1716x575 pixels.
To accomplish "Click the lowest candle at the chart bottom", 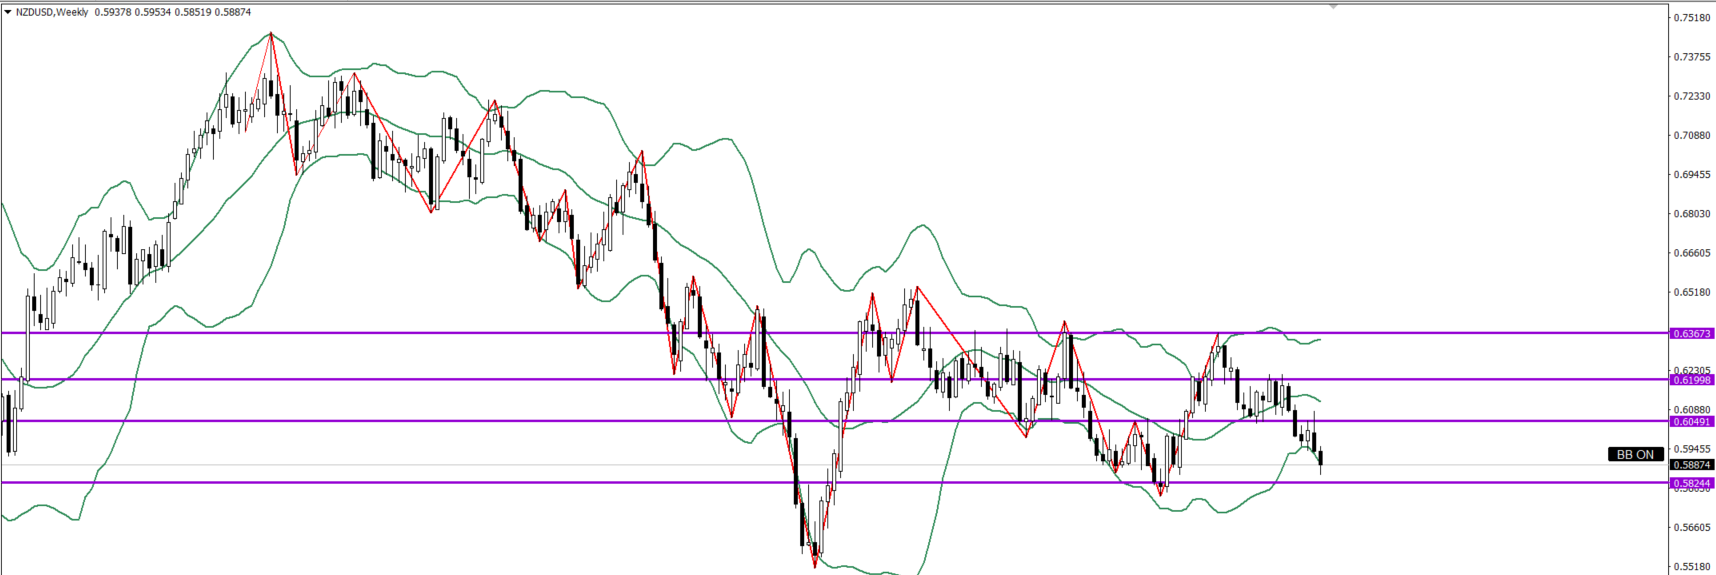I will click(816, 553).
